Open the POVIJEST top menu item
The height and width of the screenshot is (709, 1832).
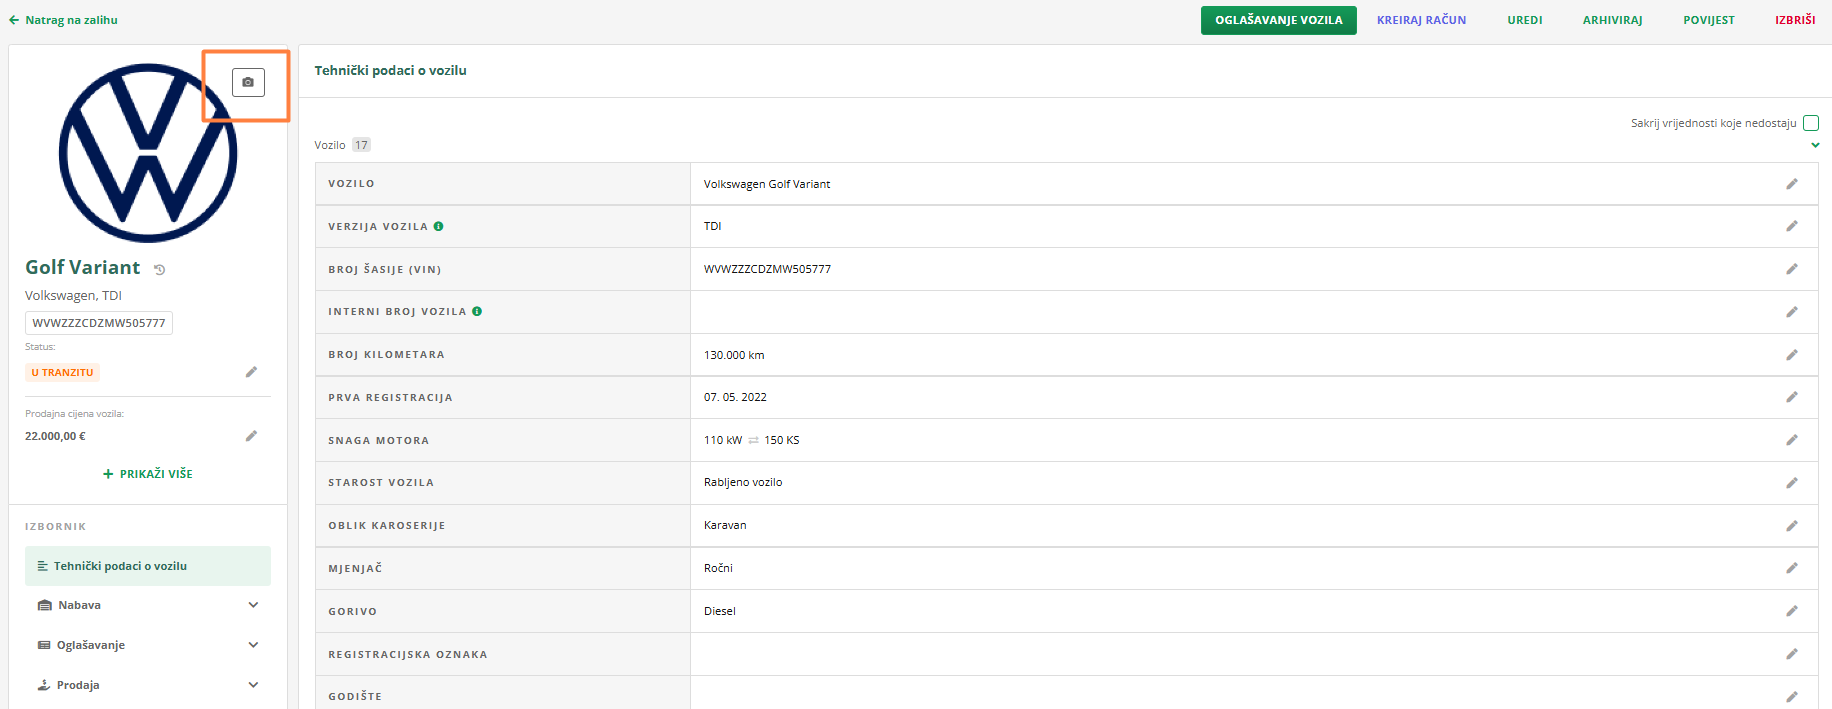[1708, 20]
